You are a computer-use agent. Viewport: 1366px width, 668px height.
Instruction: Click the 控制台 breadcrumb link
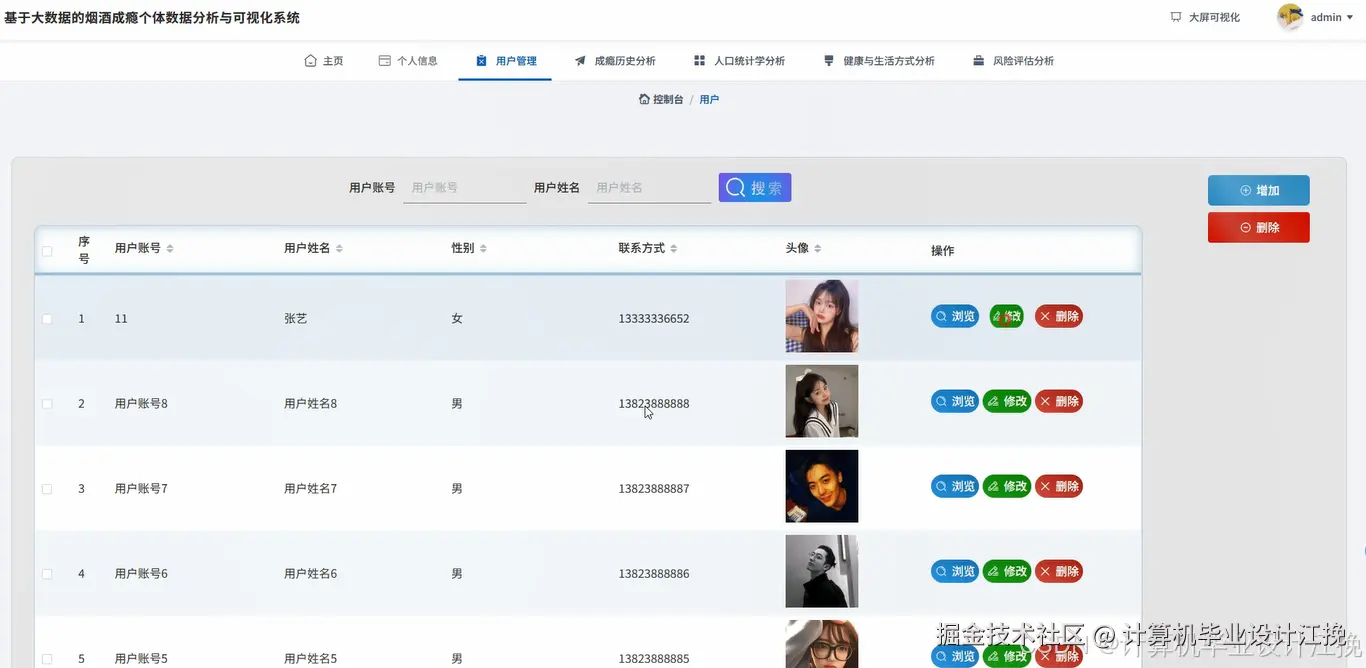click(x=661, y=99)
